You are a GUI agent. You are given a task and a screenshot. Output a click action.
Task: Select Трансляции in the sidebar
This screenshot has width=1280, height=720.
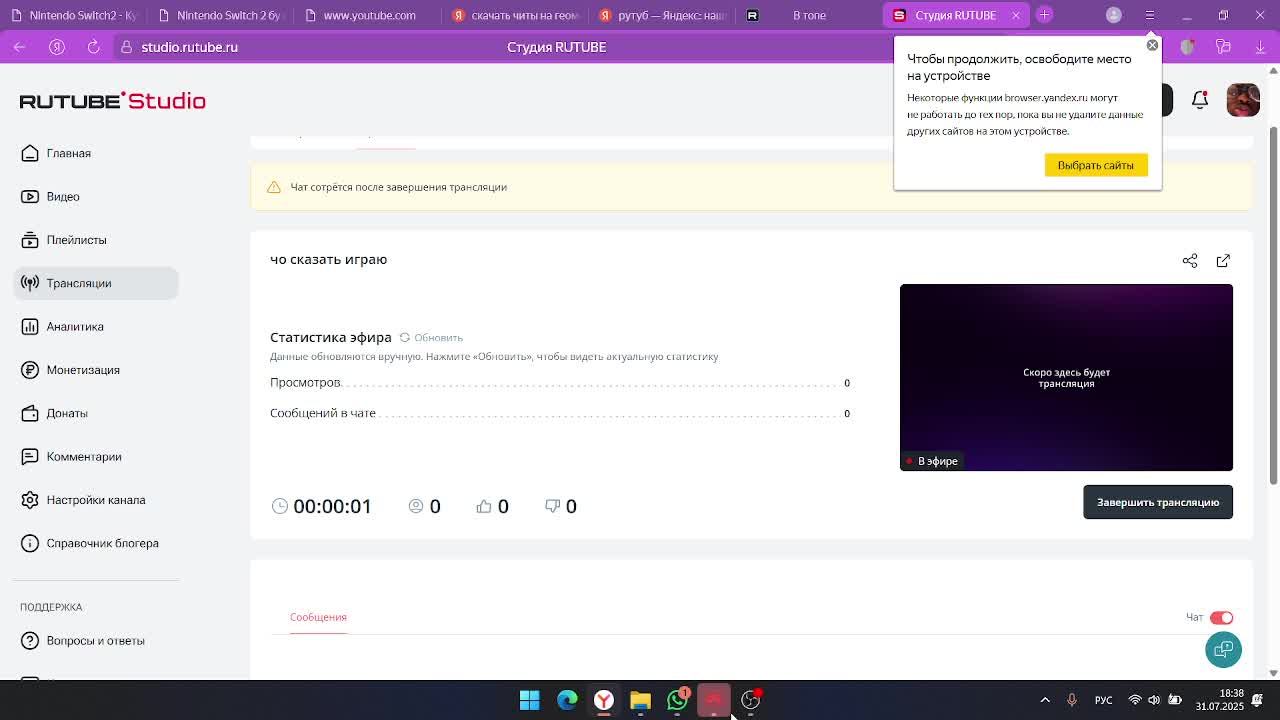click(96, 283)
